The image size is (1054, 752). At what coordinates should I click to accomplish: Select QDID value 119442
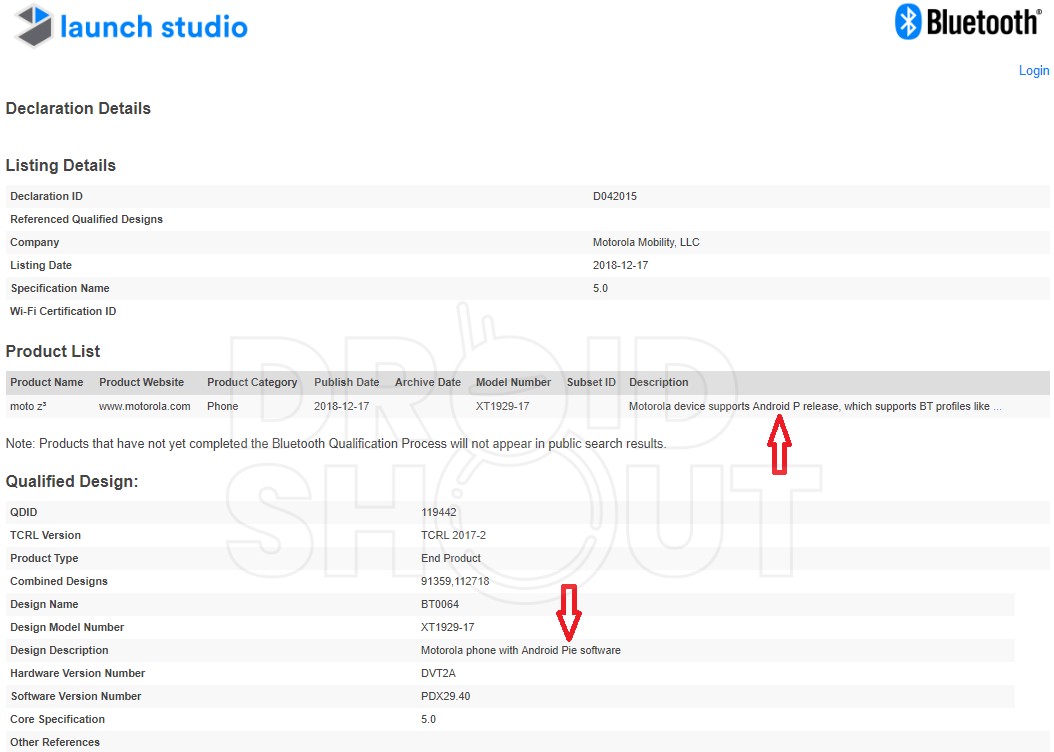pyautogui.click(x=438, y=512)
